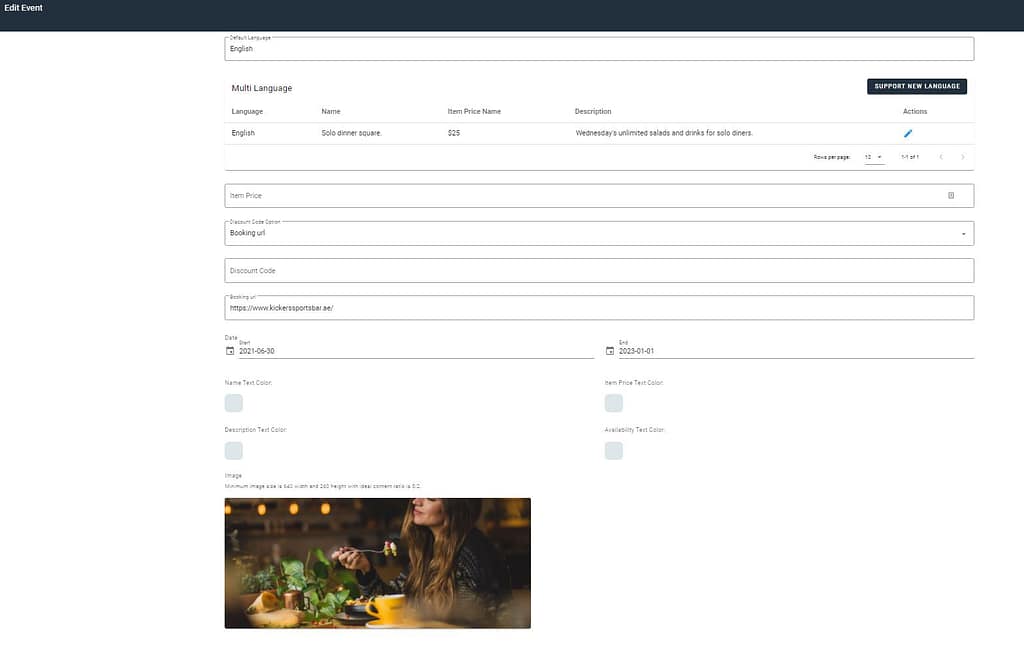This screenshot has height=645, width=1024.
Task: Open the Default Language selector
Action: (x=598, y=49)
